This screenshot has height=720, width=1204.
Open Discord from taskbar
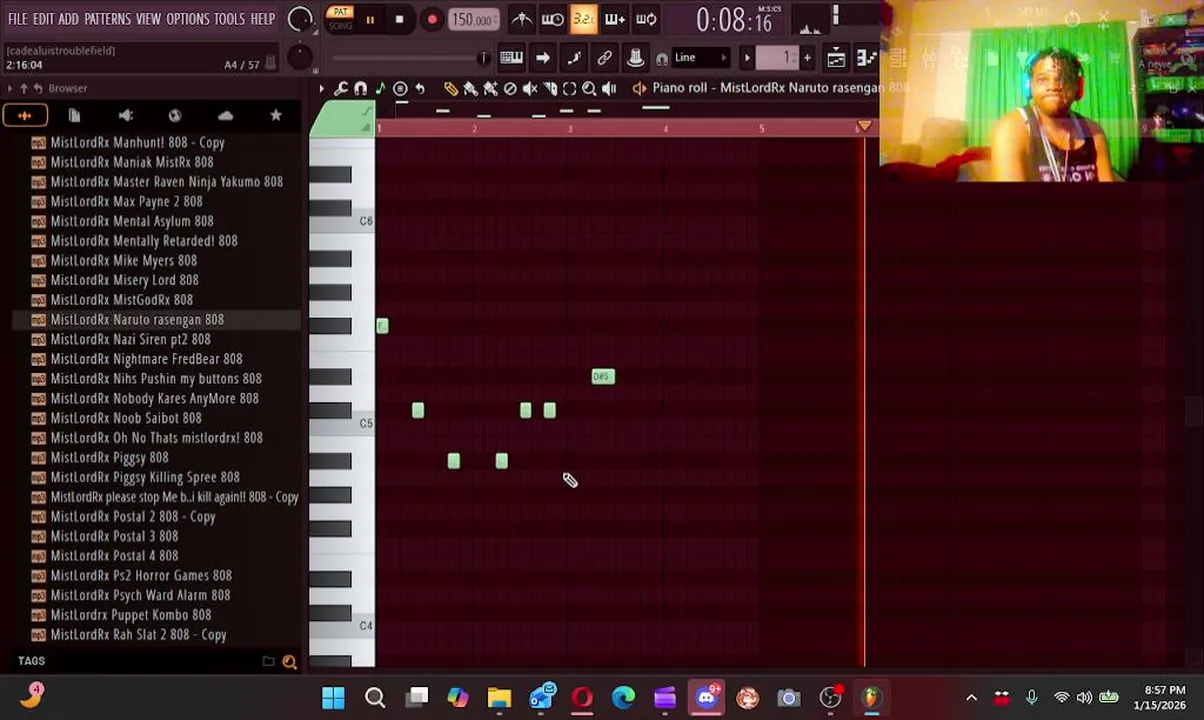click(x=707, y=697)
